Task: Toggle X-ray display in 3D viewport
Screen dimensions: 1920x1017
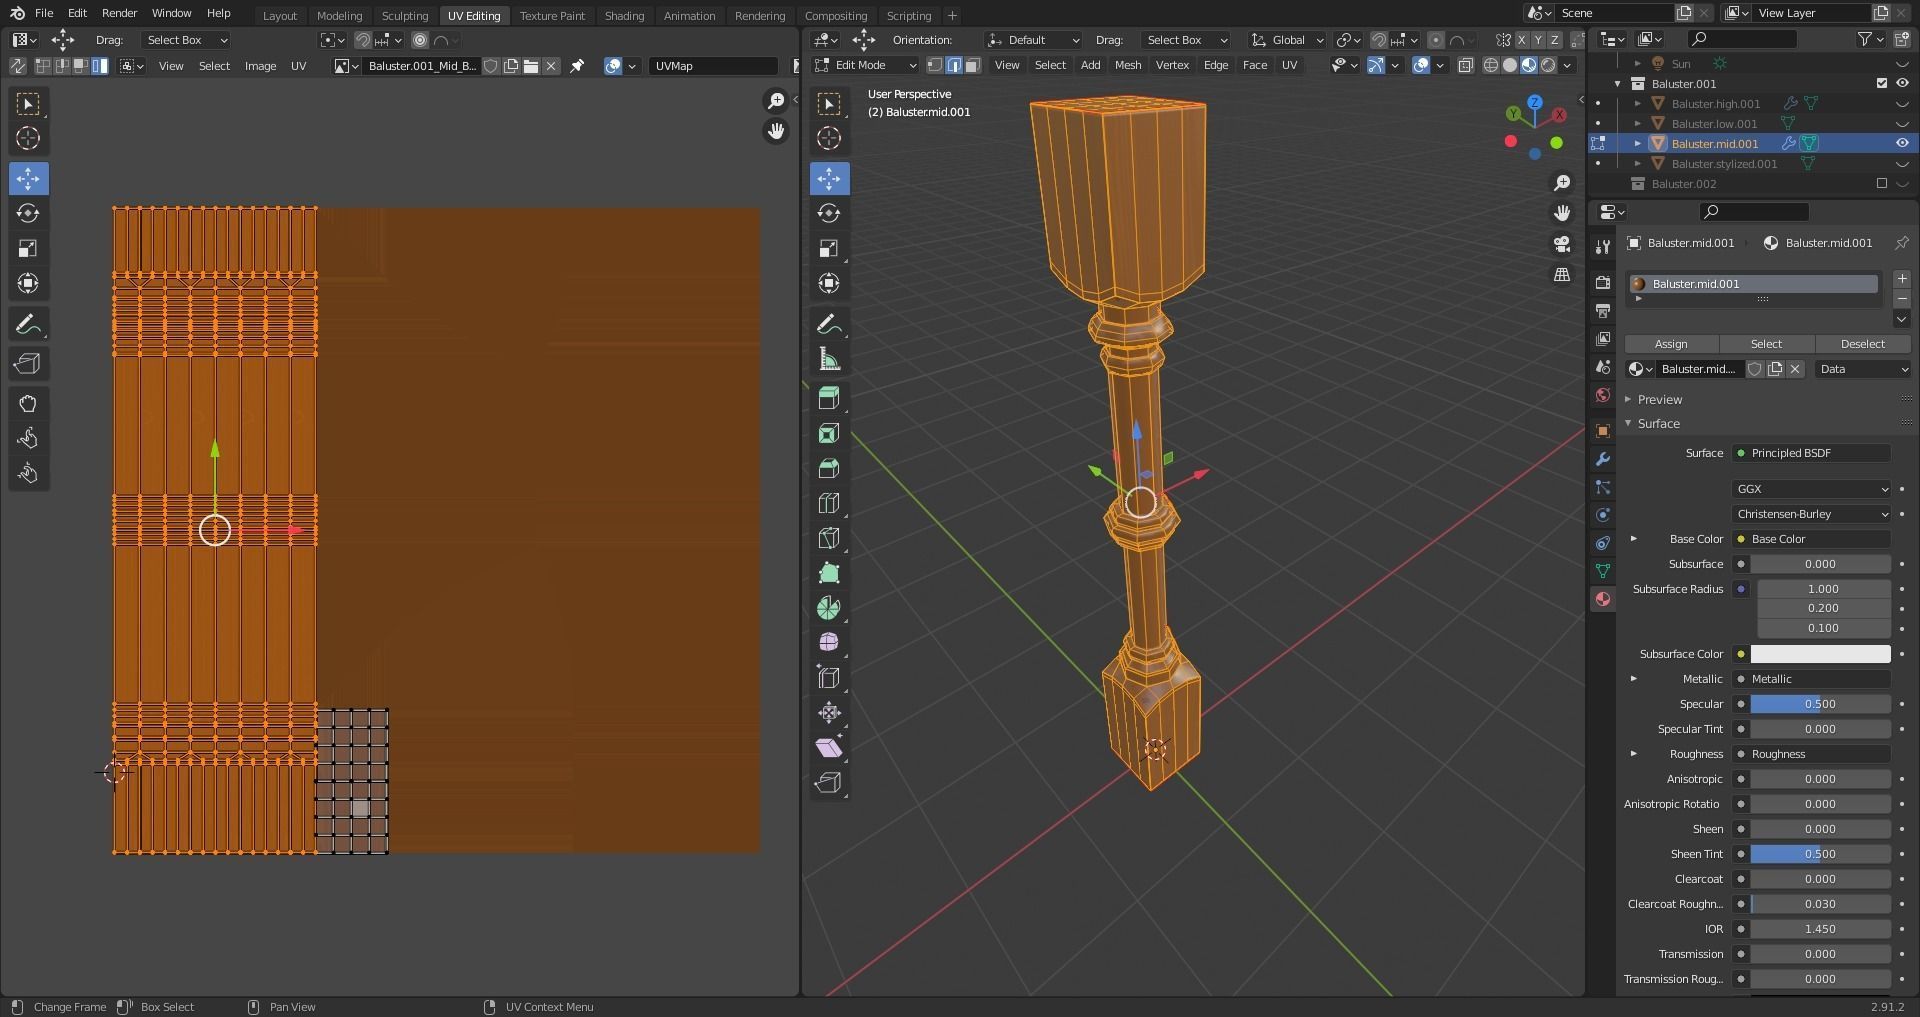Action: point(1466,65)
